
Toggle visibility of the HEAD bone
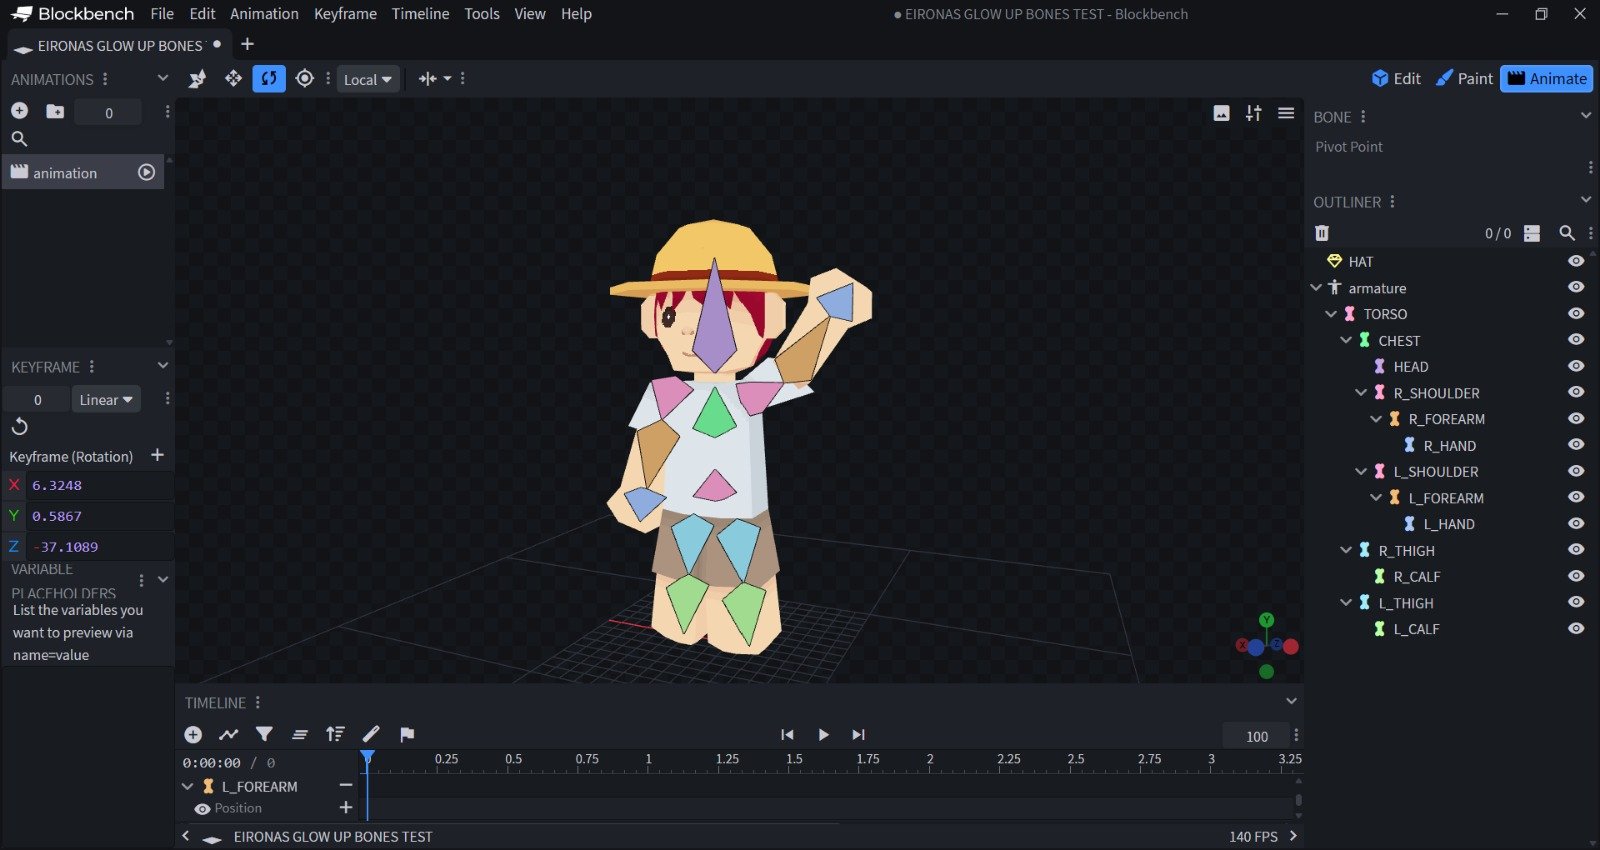click(x=1576, y=366)
